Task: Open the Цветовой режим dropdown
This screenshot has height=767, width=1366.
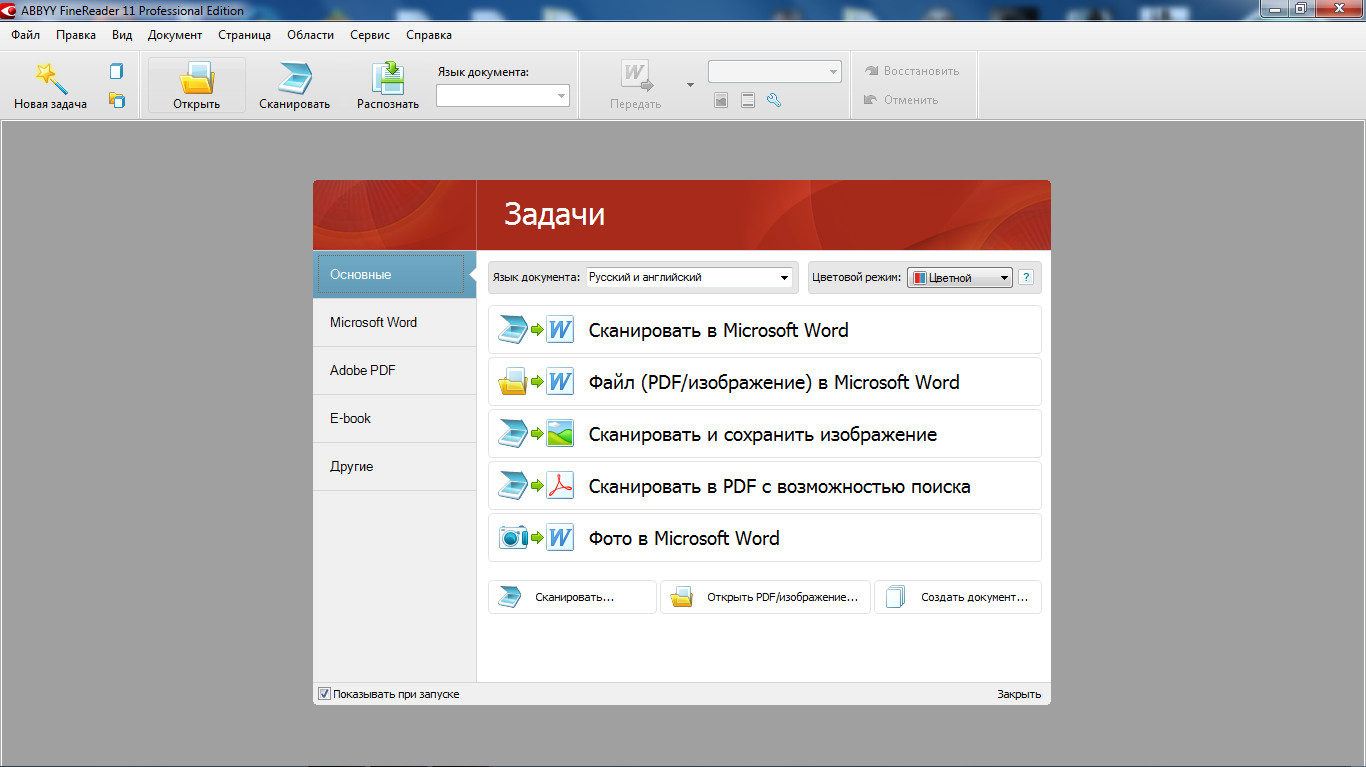Action: point(959,278)
